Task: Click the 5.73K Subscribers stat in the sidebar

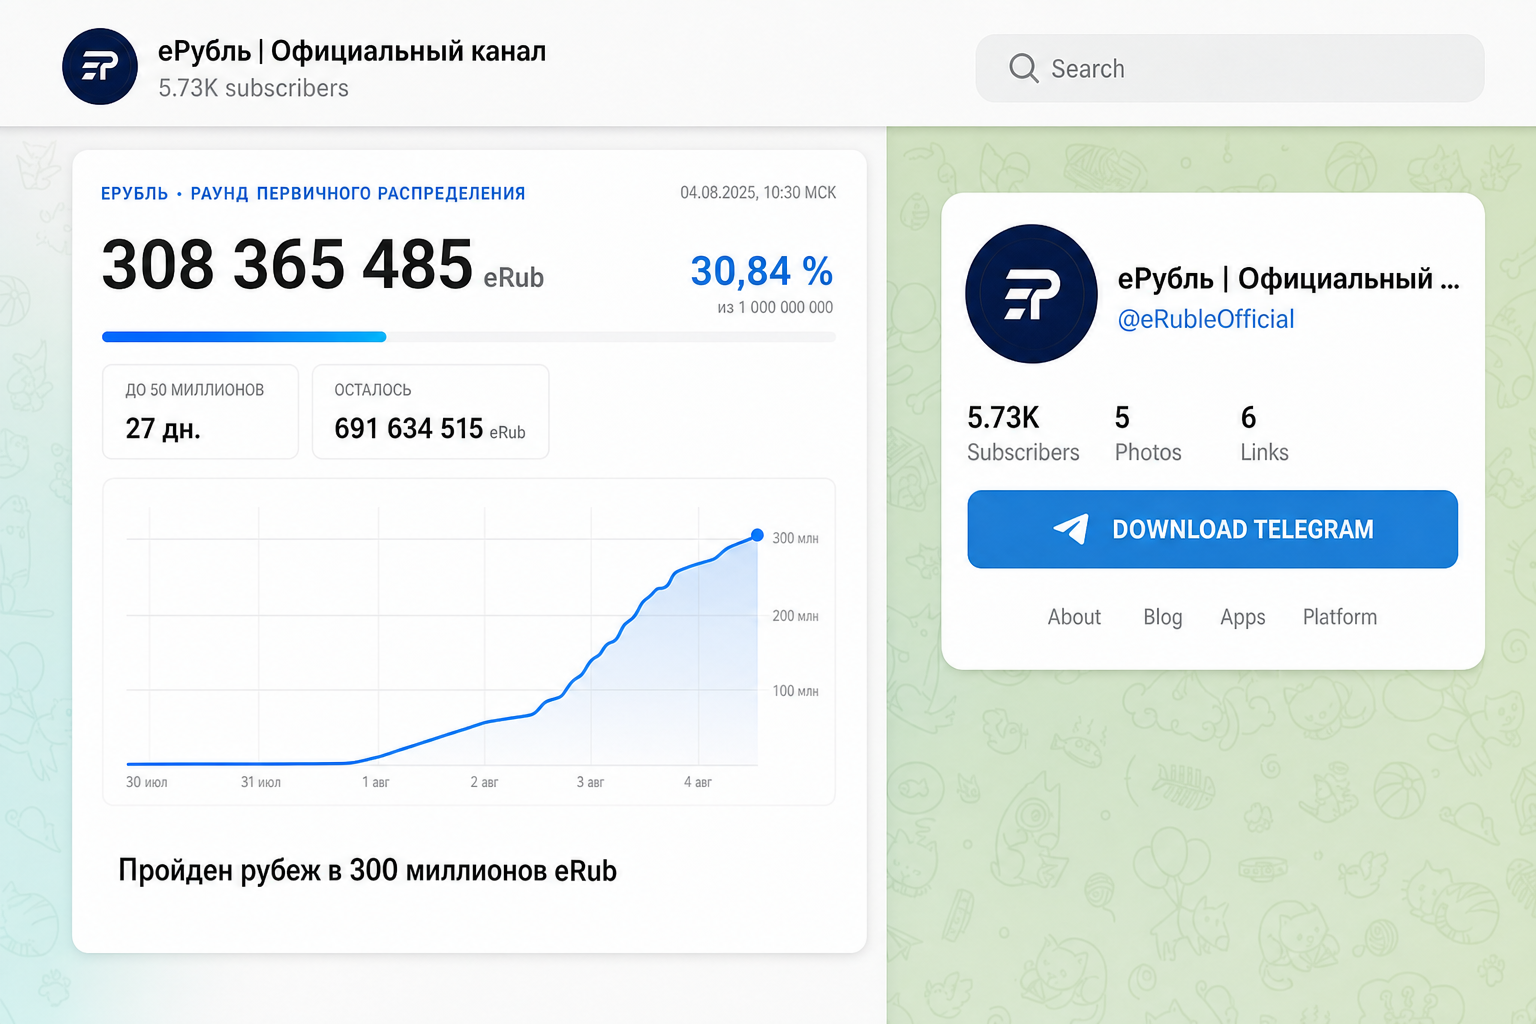Action: 1023,433
